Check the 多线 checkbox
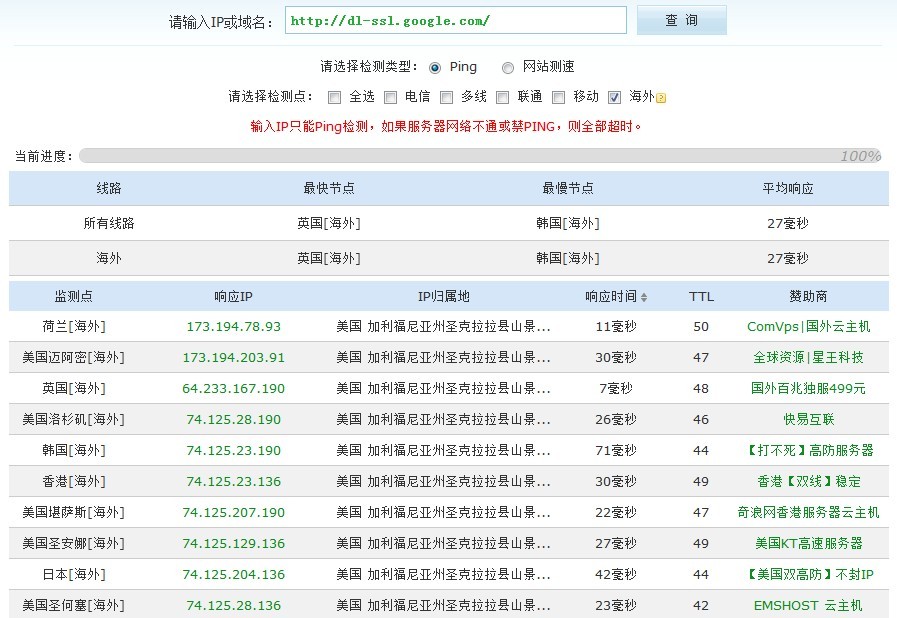Screen dimensions: 897x618 [447, 98]
